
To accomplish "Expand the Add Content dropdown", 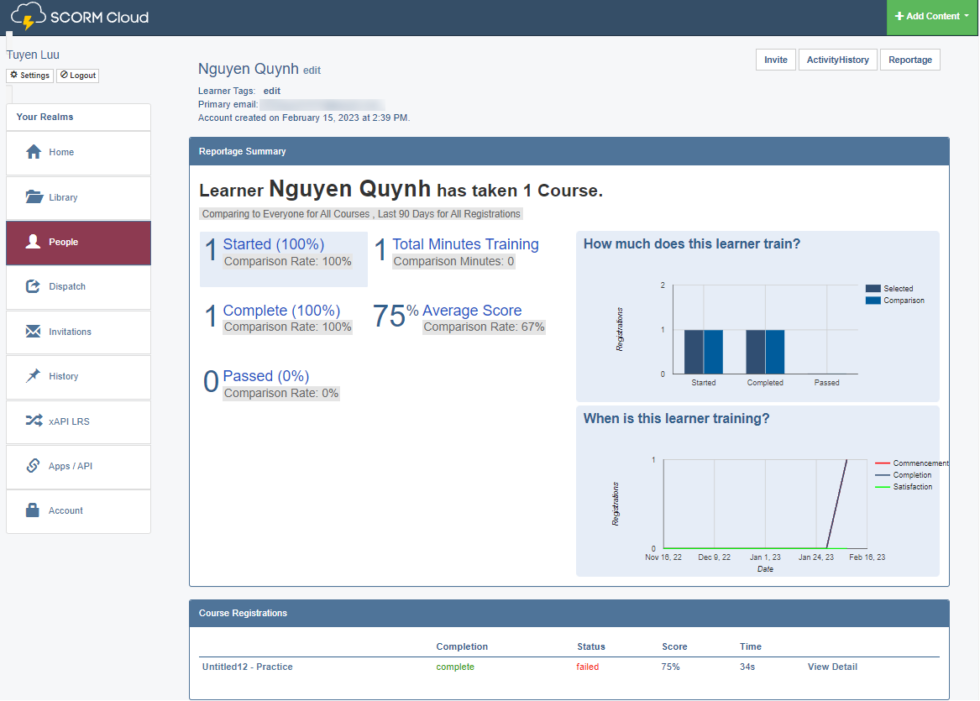I will tap(931, 16).
